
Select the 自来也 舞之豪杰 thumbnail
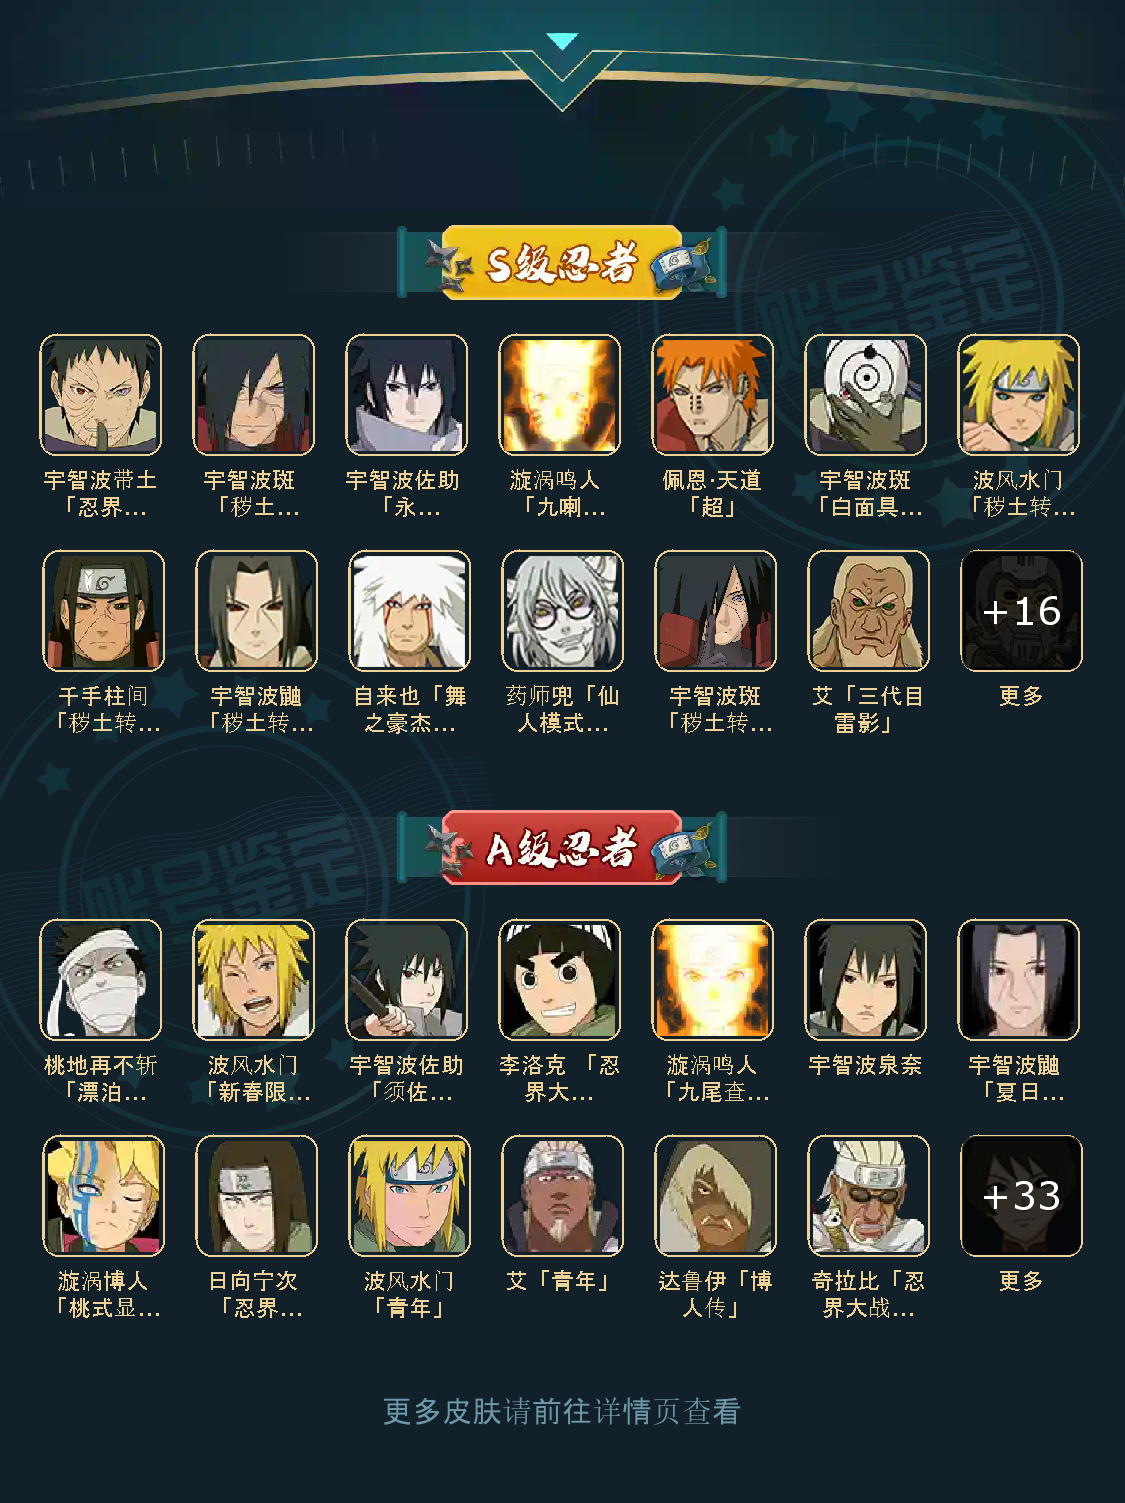click(x=409, y=610)
